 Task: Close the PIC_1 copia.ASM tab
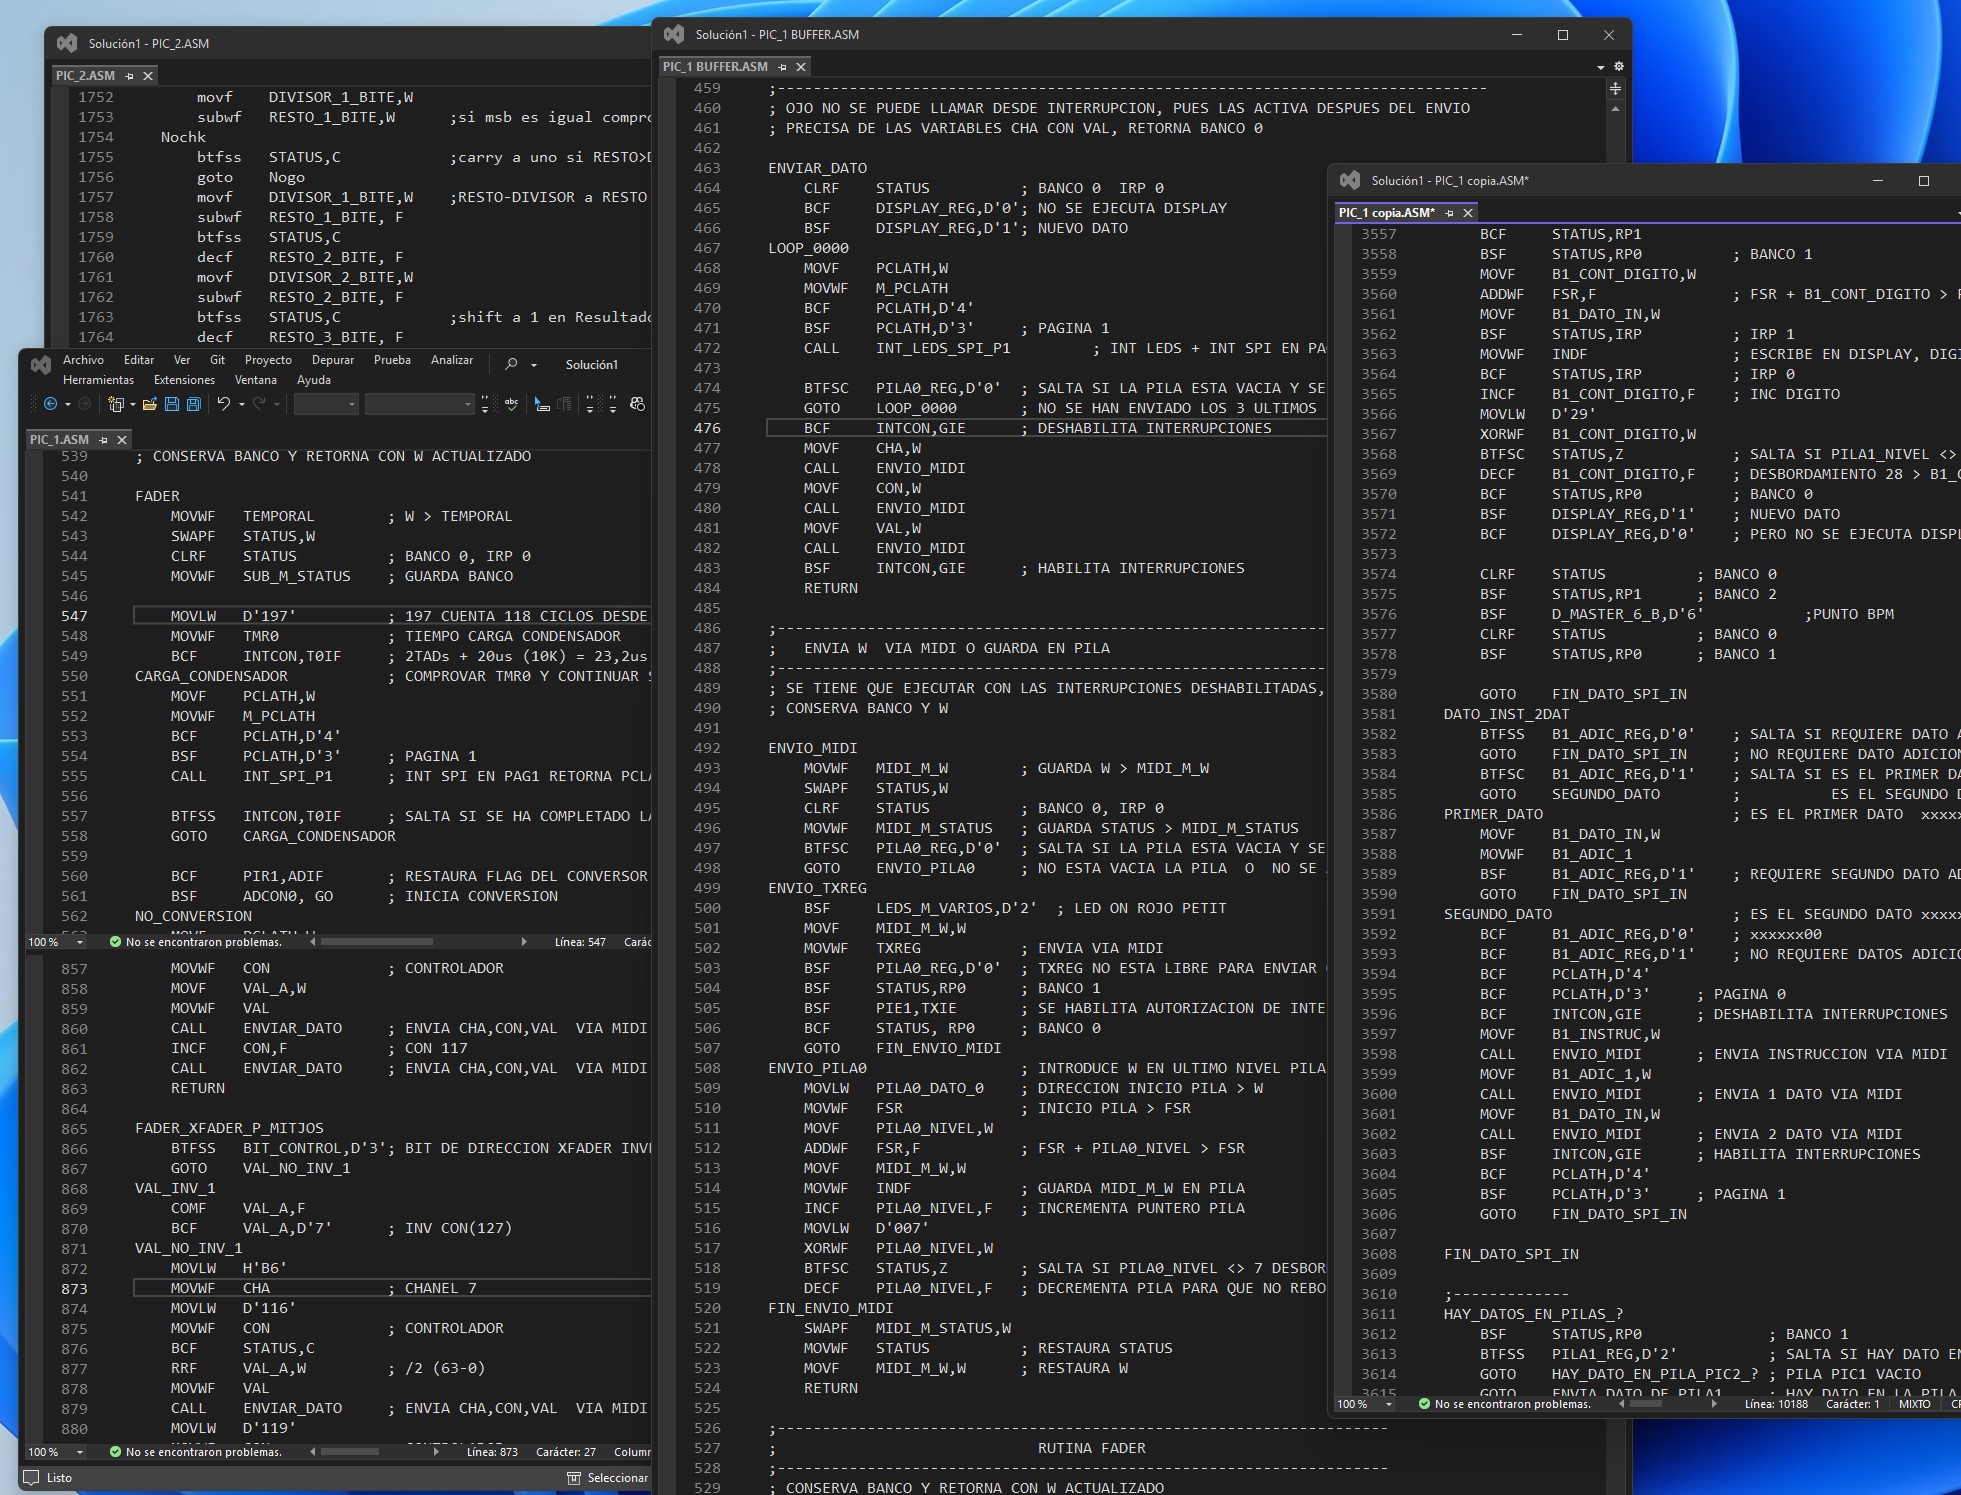tap(1468, 213)
